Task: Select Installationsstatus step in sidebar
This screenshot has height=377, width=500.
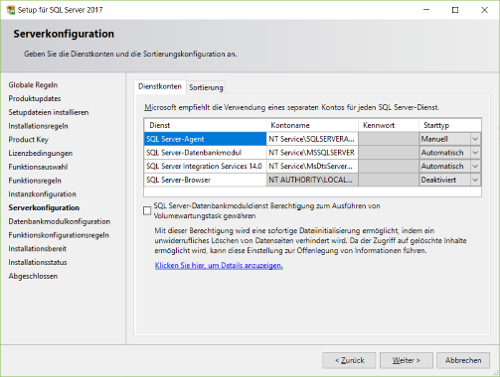Action: [38, 262]
